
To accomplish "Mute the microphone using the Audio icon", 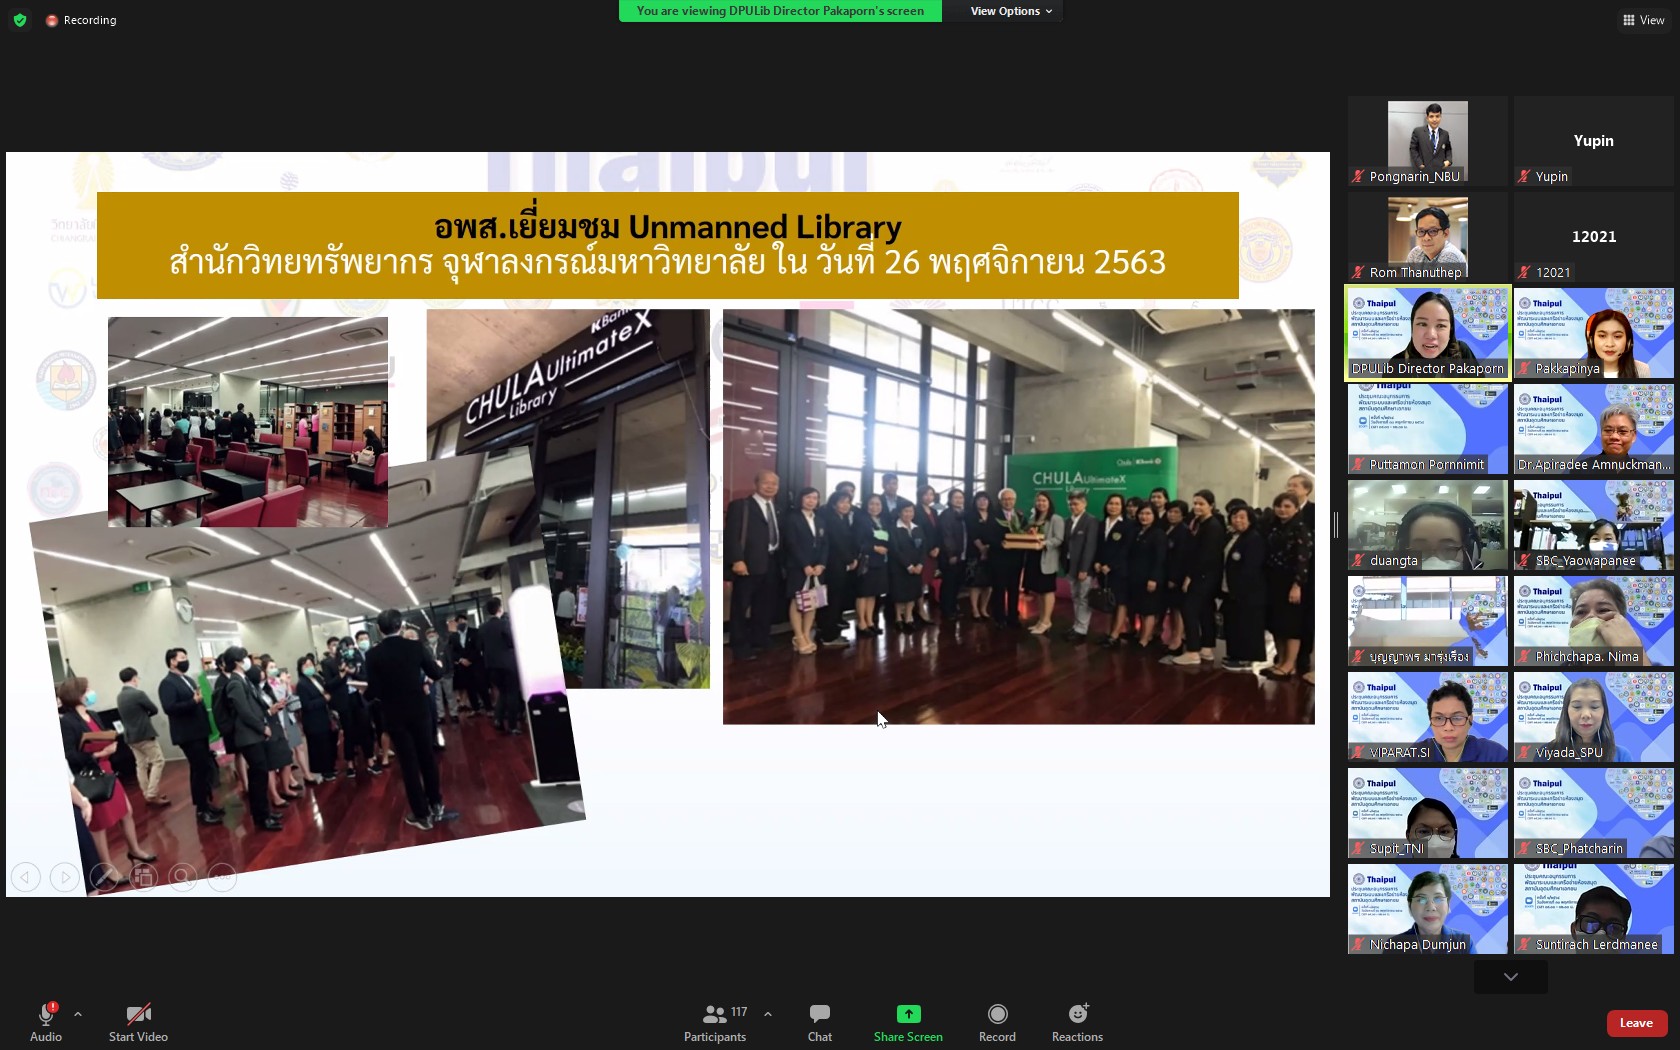I will tap(45, 1015).
